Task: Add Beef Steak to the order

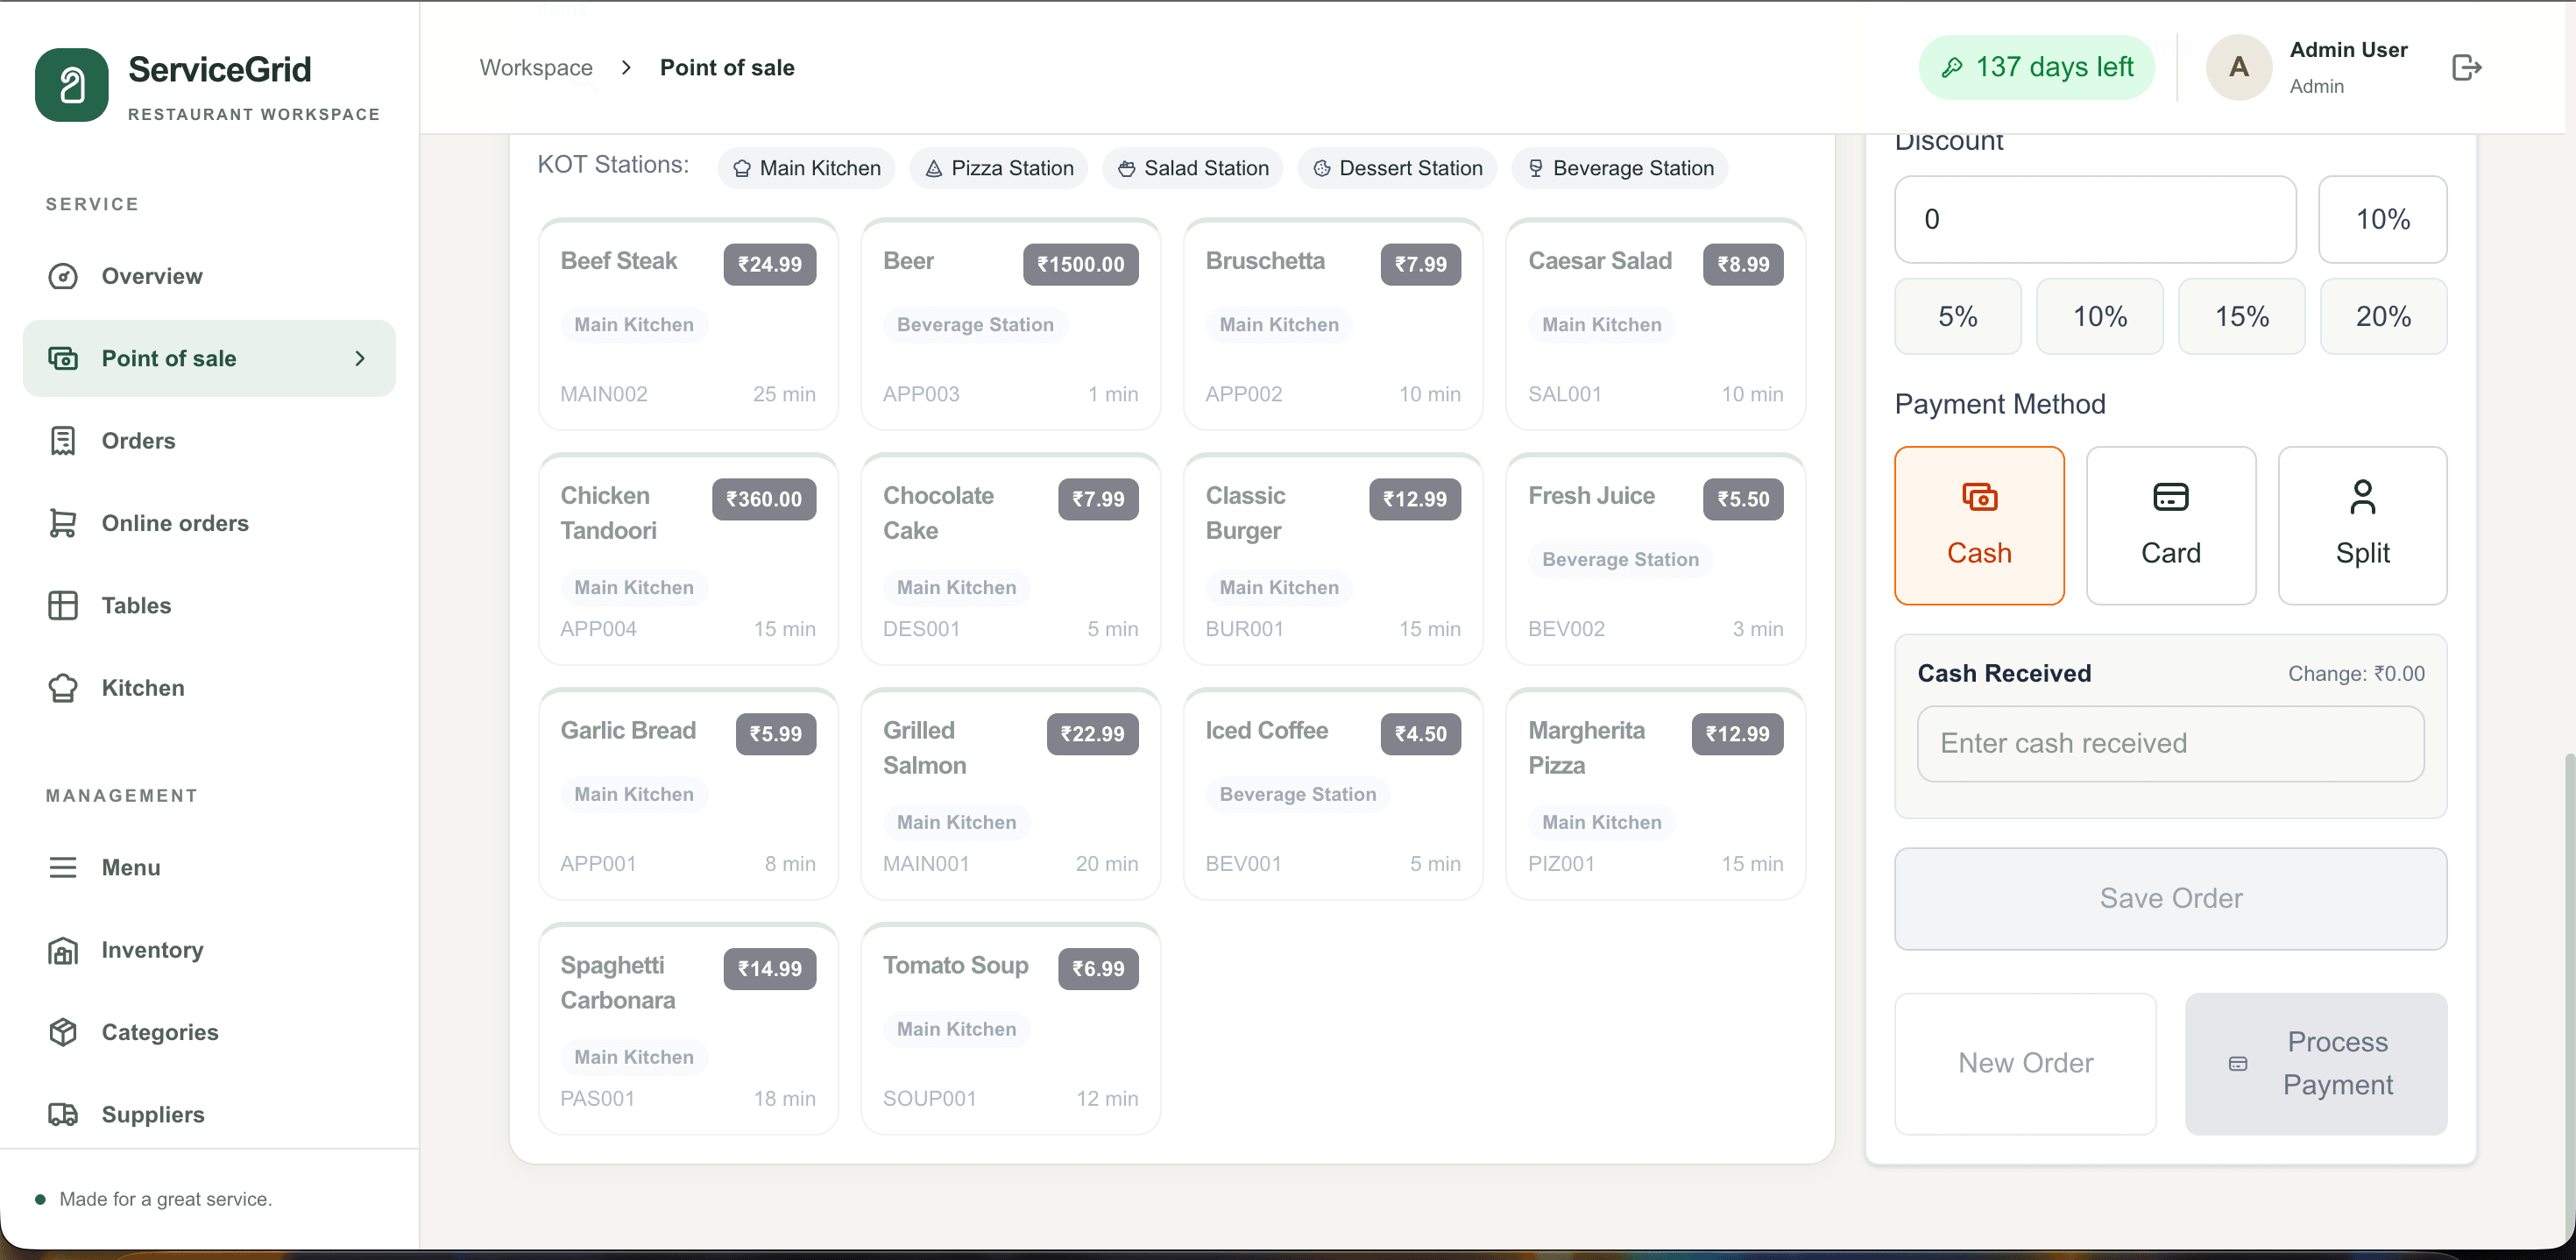Action: click(688, 324)
